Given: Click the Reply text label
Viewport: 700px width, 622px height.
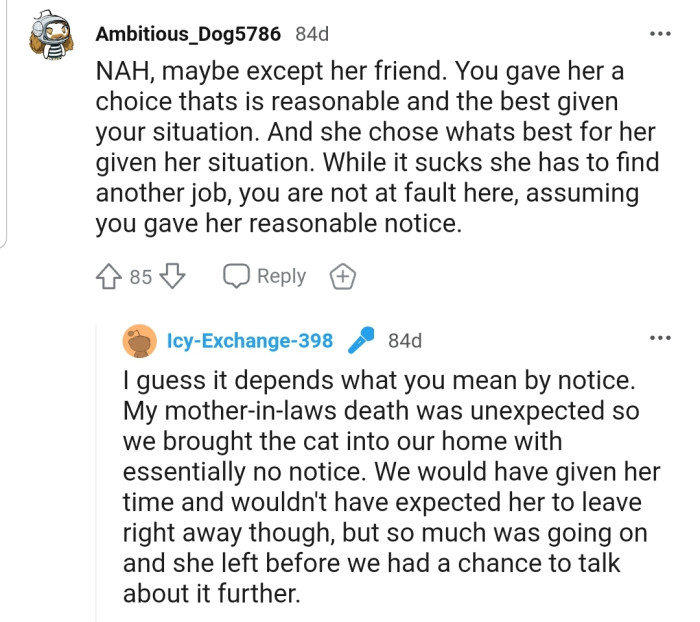Looking at the screenshot, I should coord(281,277).
